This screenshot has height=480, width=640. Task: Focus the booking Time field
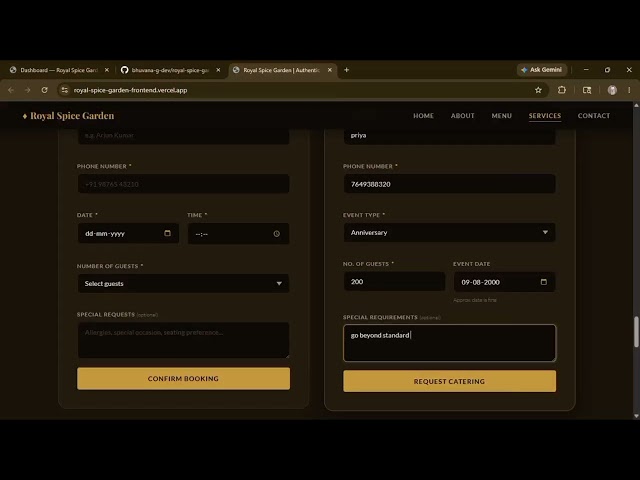238,234
